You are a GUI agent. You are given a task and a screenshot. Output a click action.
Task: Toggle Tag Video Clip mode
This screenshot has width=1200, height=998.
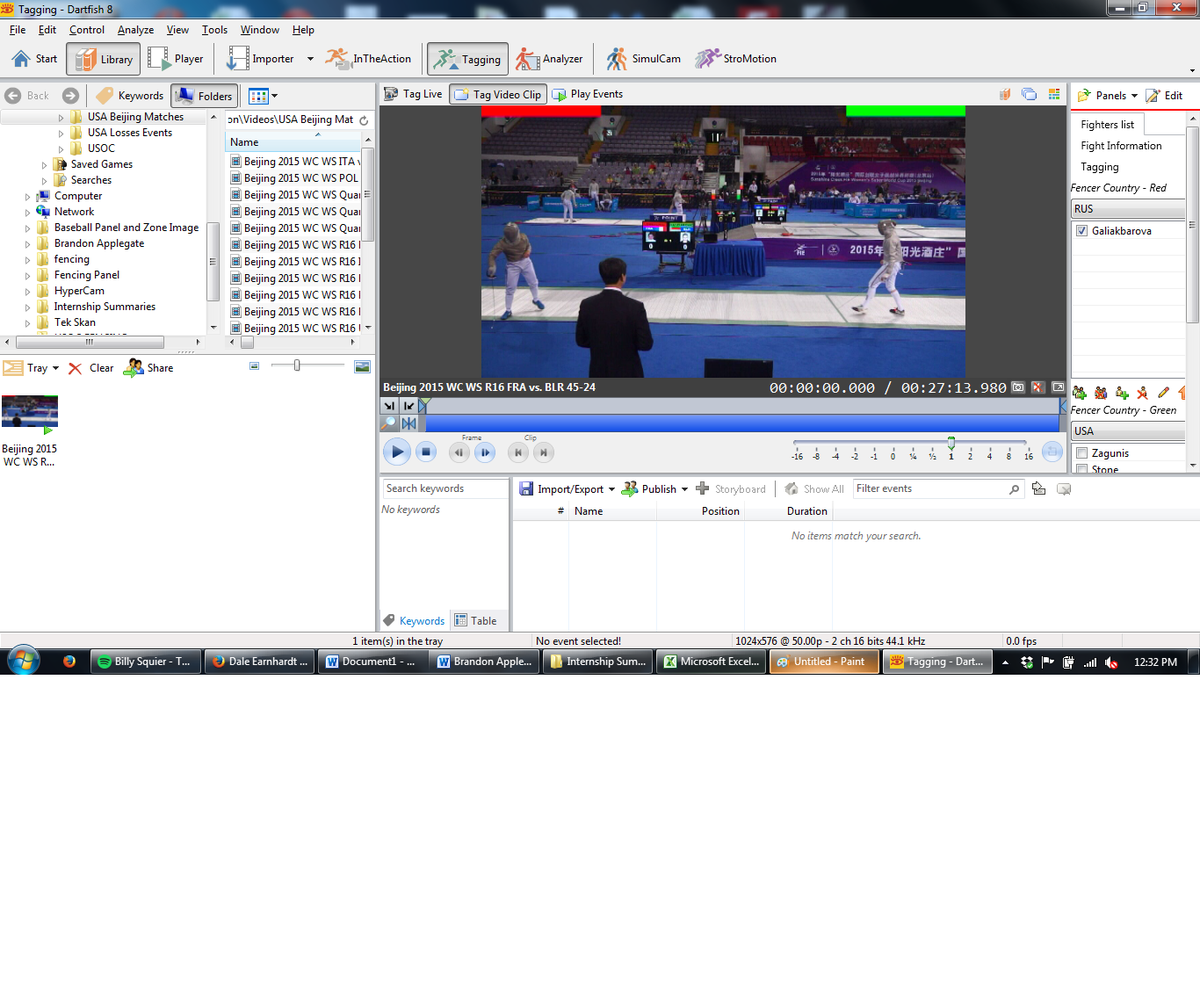[x=497, y=94]
